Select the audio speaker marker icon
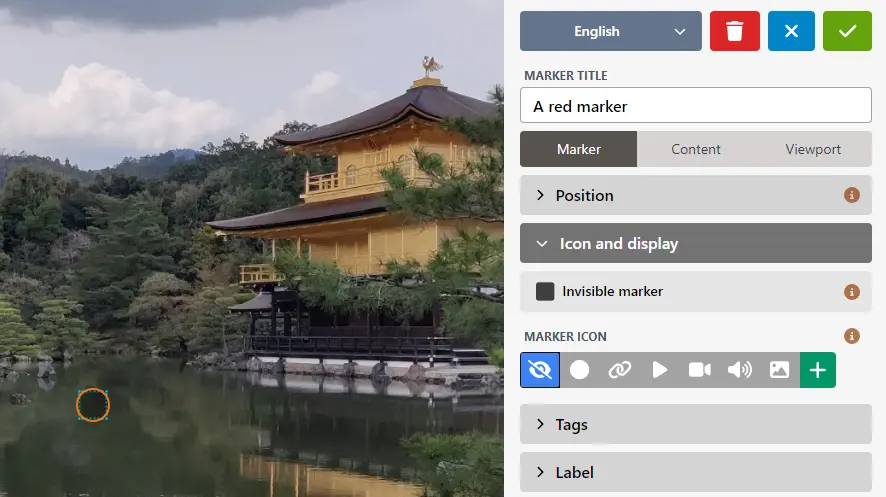This screenshot has width=886, height=497. click(x=740, y=370)
